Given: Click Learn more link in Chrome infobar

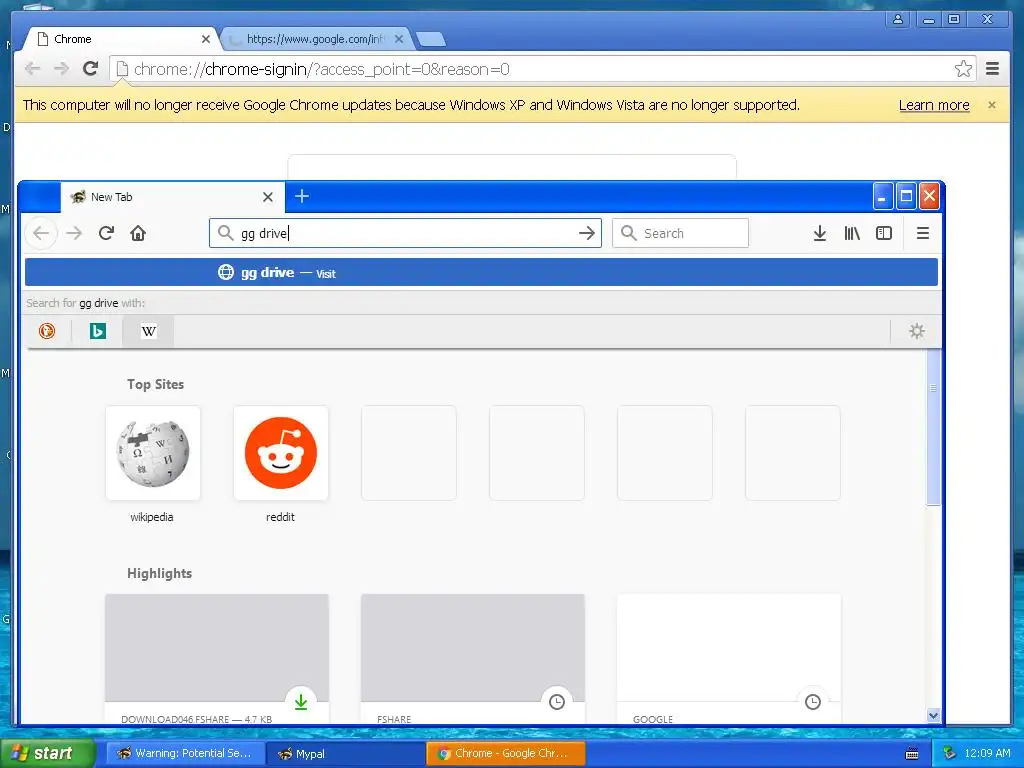Looking at the screenshot, I should pyautogui.click(x=934, y=105).
